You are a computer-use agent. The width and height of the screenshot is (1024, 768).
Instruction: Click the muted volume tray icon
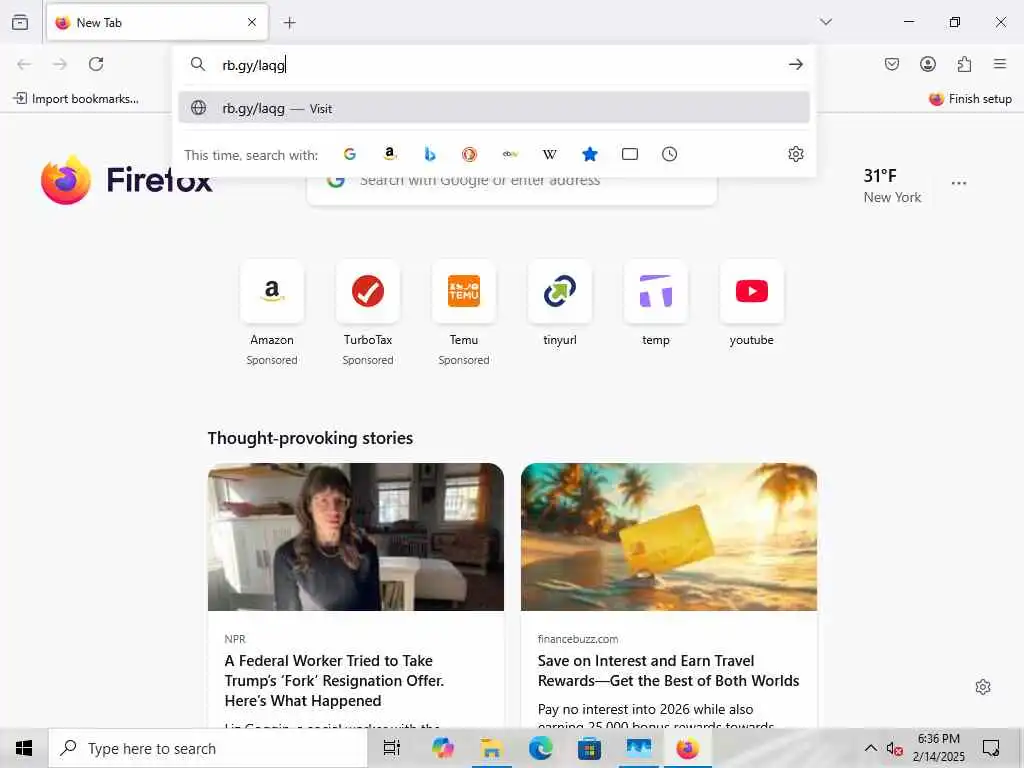pyautogui.click(x=894, y=749)
